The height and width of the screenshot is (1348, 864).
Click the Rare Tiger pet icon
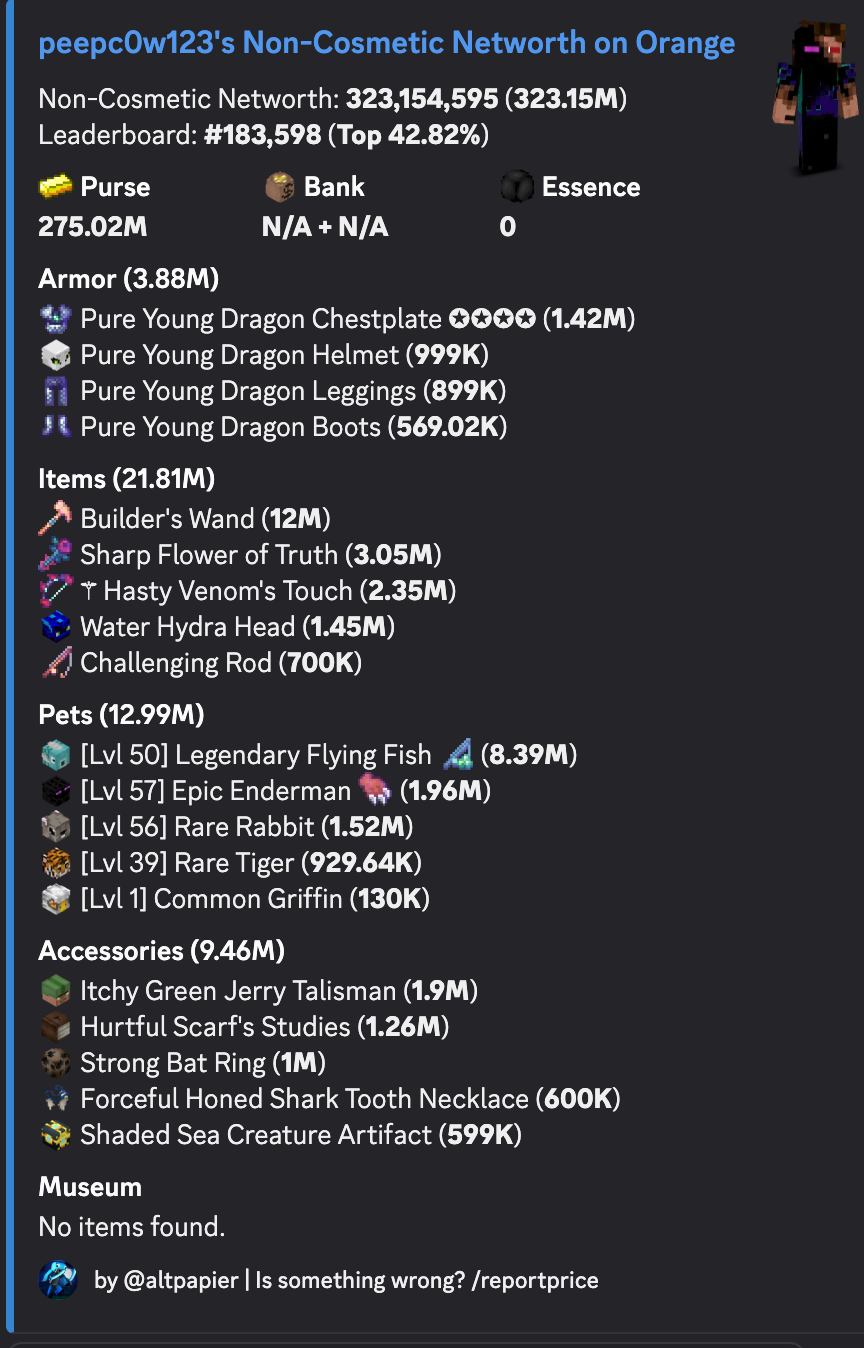click(55, 863)
